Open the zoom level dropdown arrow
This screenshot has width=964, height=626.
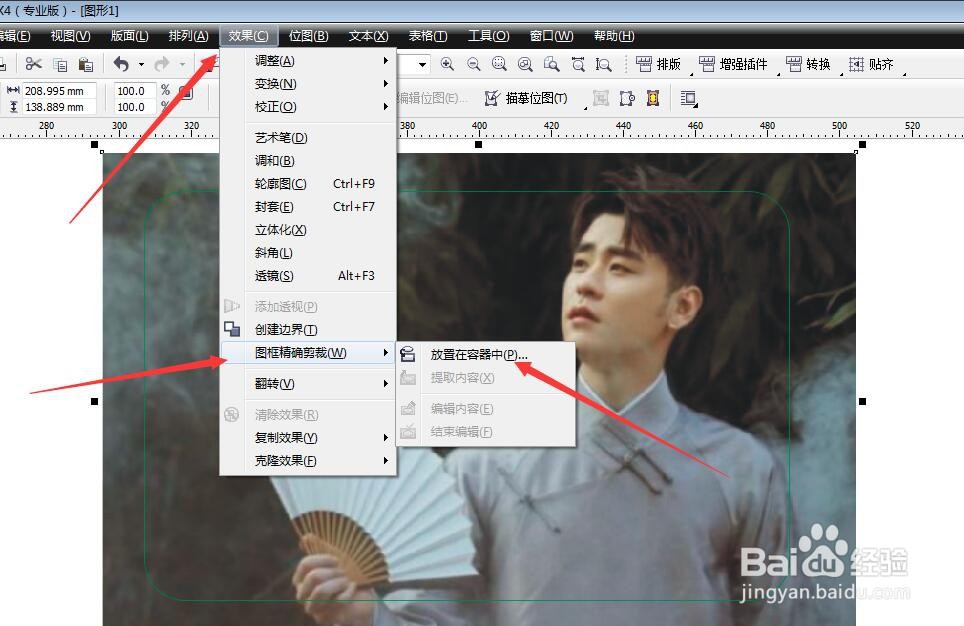(422, 64)
